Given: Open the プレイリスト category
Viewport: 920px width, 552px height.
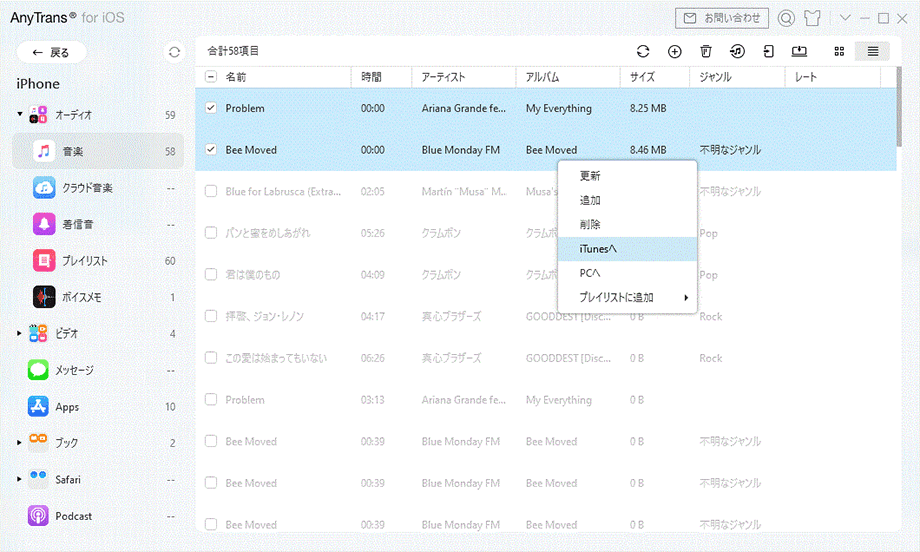Looking at the screenshot, I should [x=98, y=260].
